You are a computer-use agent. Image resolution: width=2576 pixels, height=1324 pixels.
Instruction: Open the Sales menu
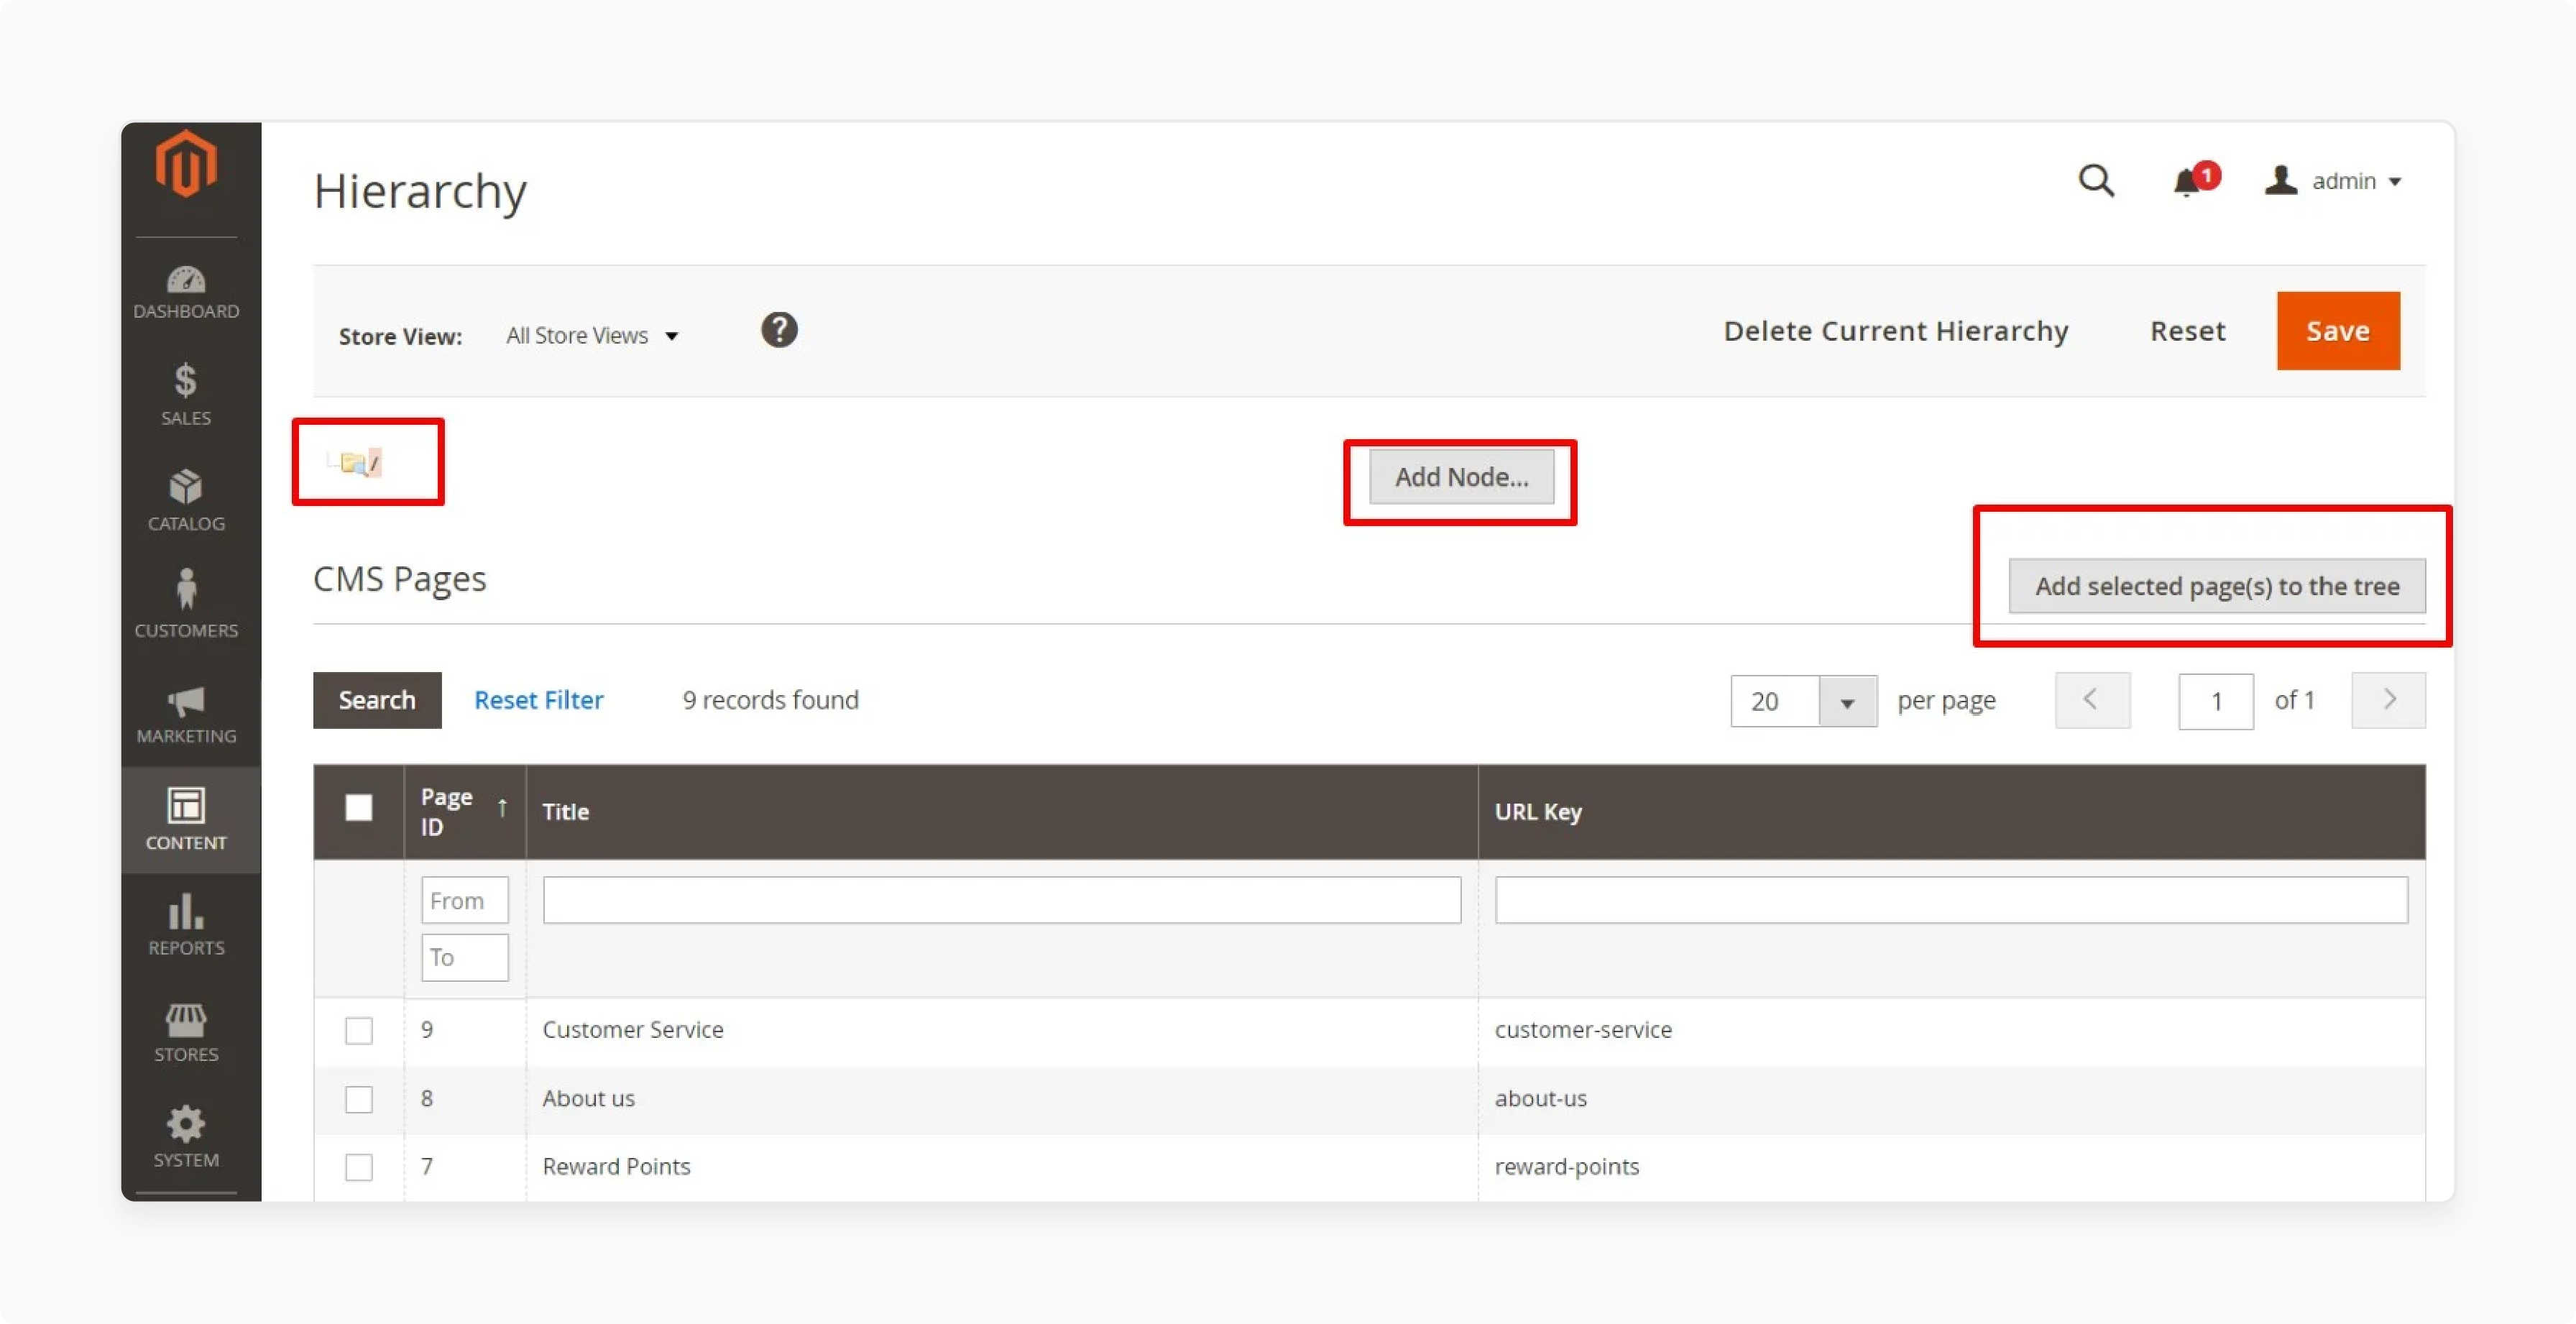[x=186, y=395]
